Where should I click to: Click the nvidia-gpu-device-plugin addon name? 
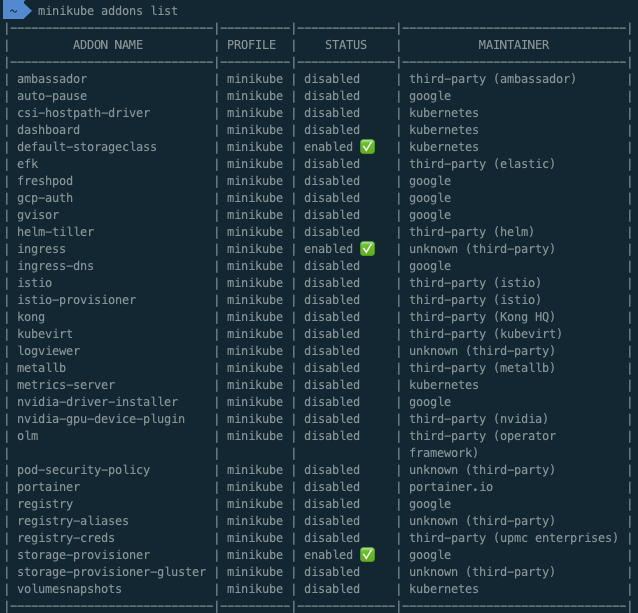(101, 419)
